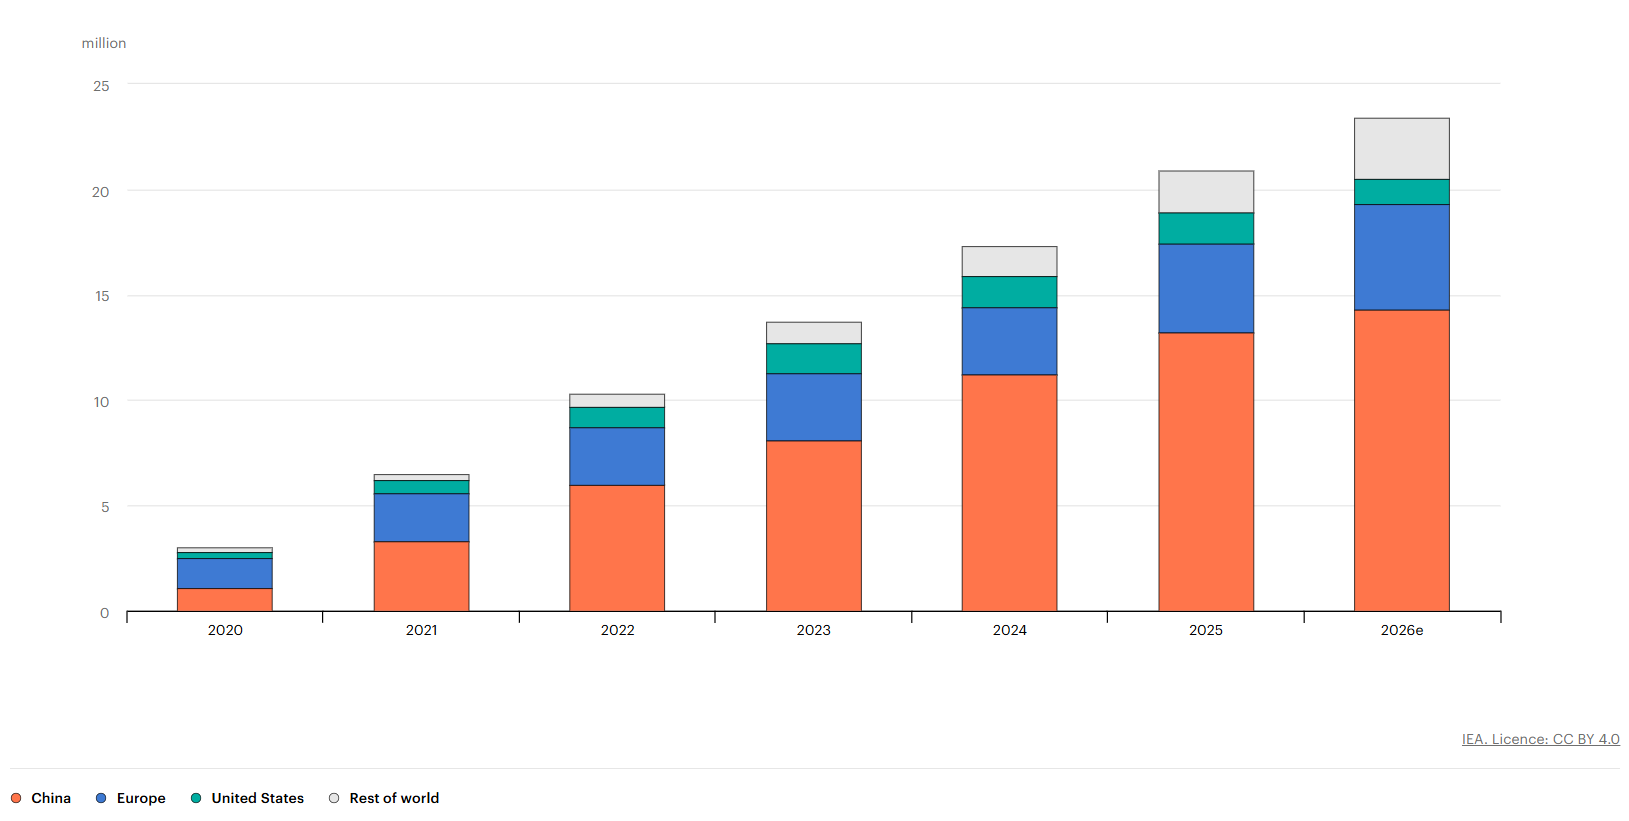Click the Rest of world segment of 2025 bar
This screenshot has width=1629, height=821.
click(x=1206, y=192)
